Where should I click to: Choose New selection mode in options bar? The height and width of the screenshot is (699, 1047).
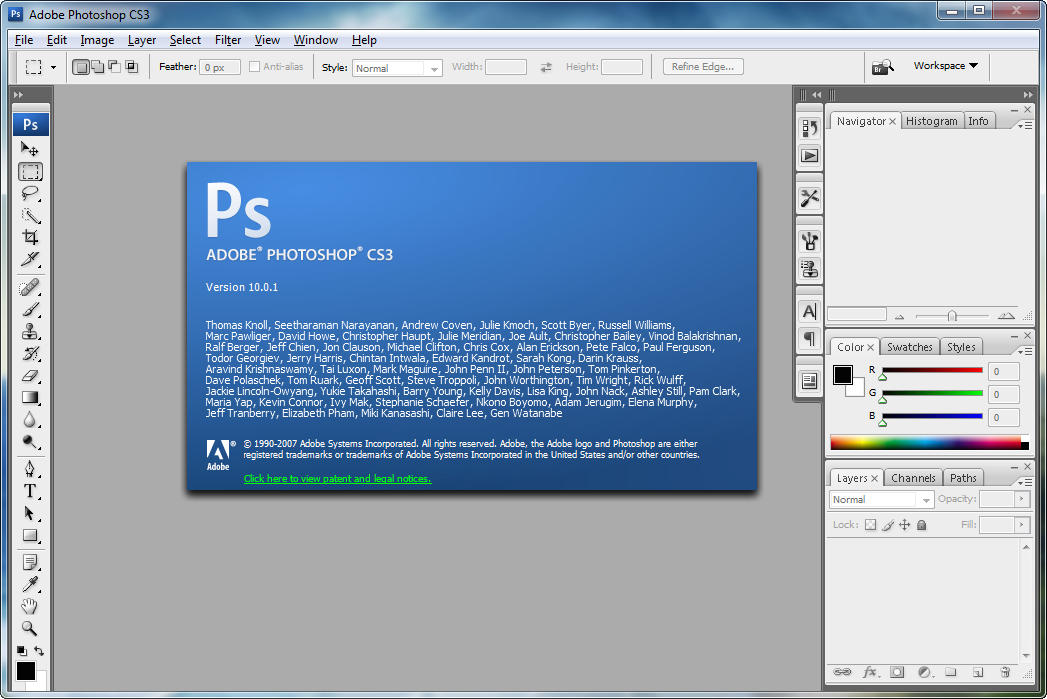coord(81,67)
